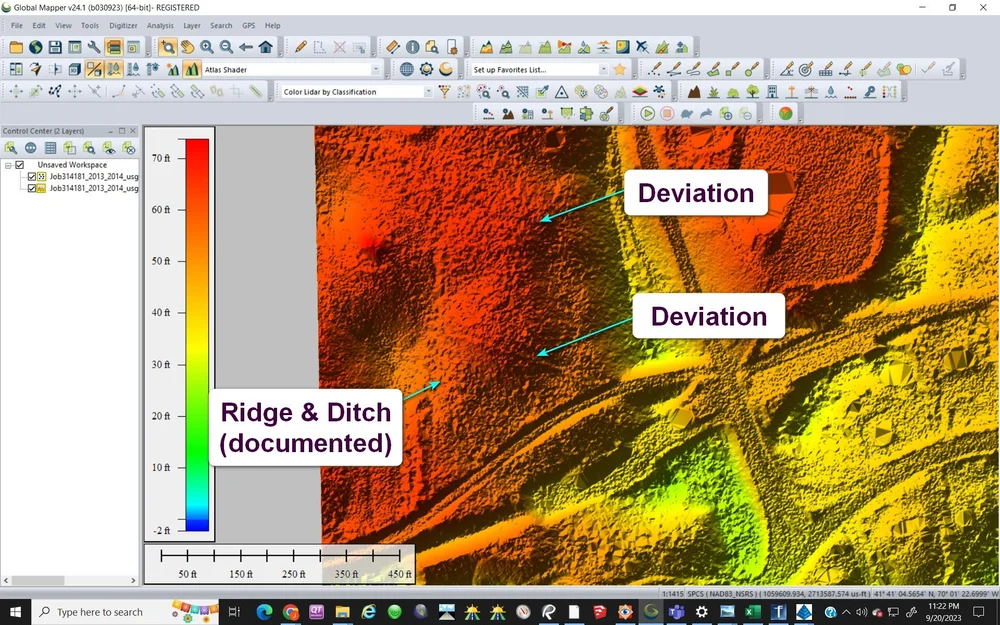This screenshot has width=1000, height=625.
Task: Click the Open Data File folder icon
Action: (16, 47)
